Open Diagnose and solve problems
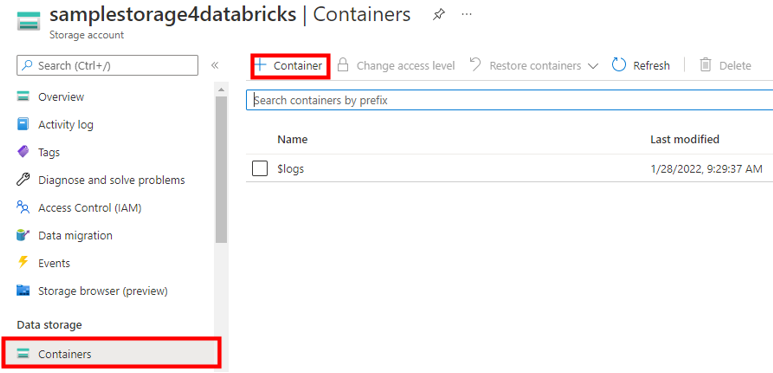773x373 pixels. [112, 180]
